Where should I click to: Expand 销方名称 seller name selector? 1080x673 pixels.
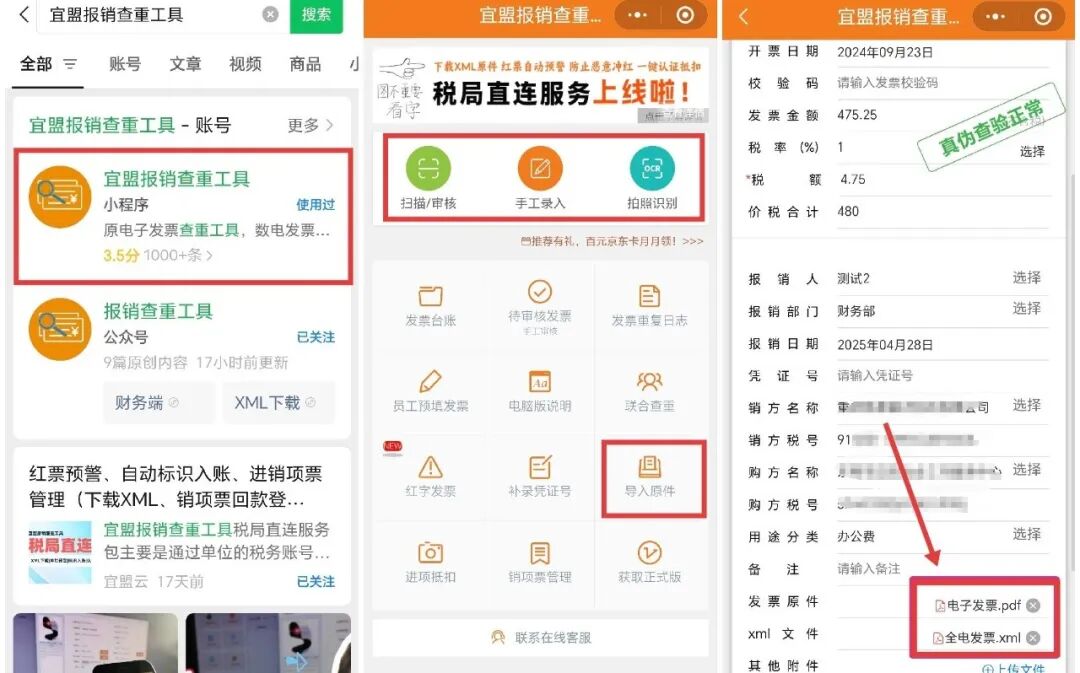1026,406
